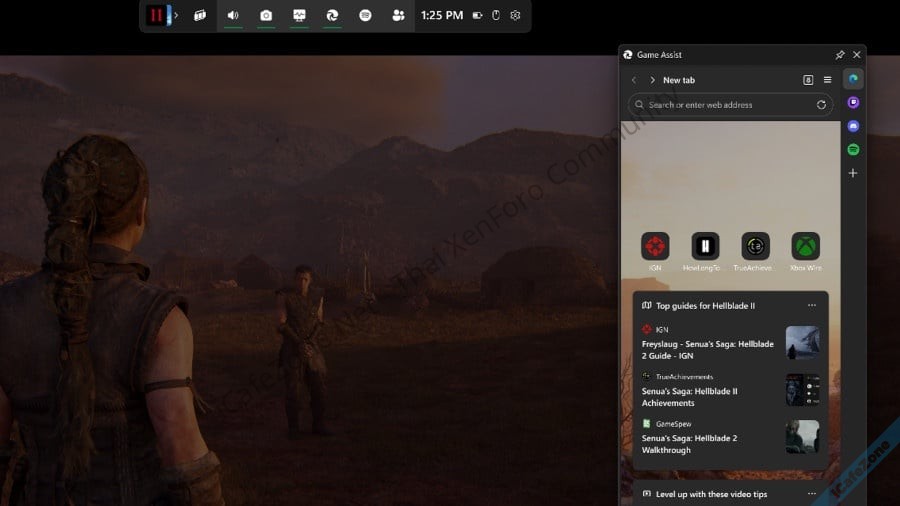Open the Spotify widget from Game Bar
This screenshot has width=900, height=506.
(x=366, y=16)
